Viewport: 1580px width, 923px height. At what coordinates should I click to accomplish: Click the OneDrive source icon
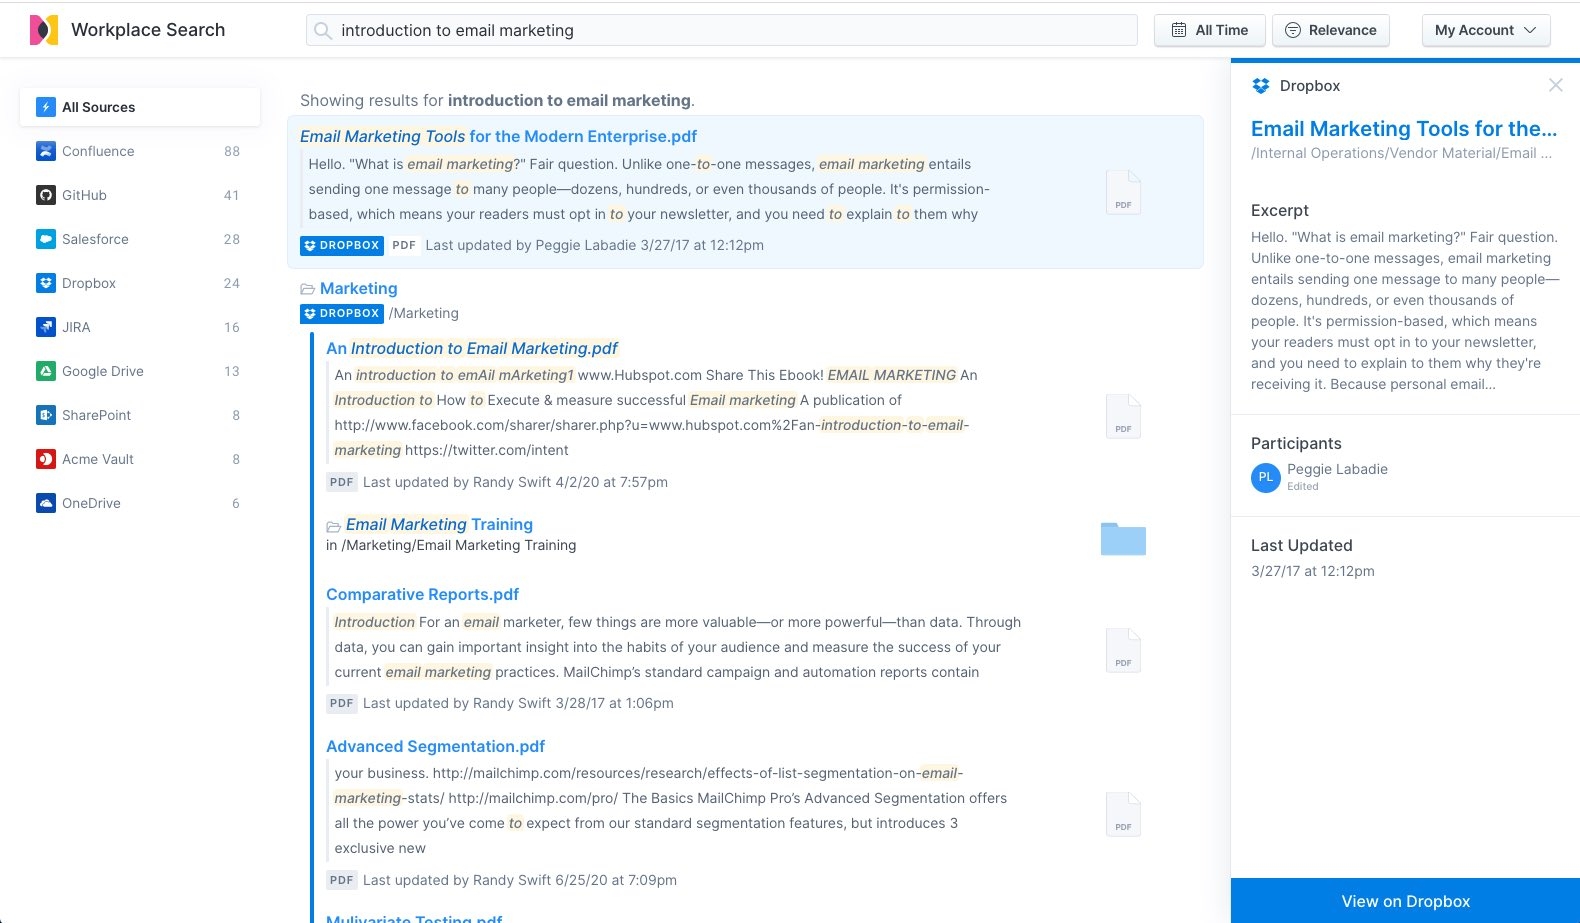[x=46, y=503]
